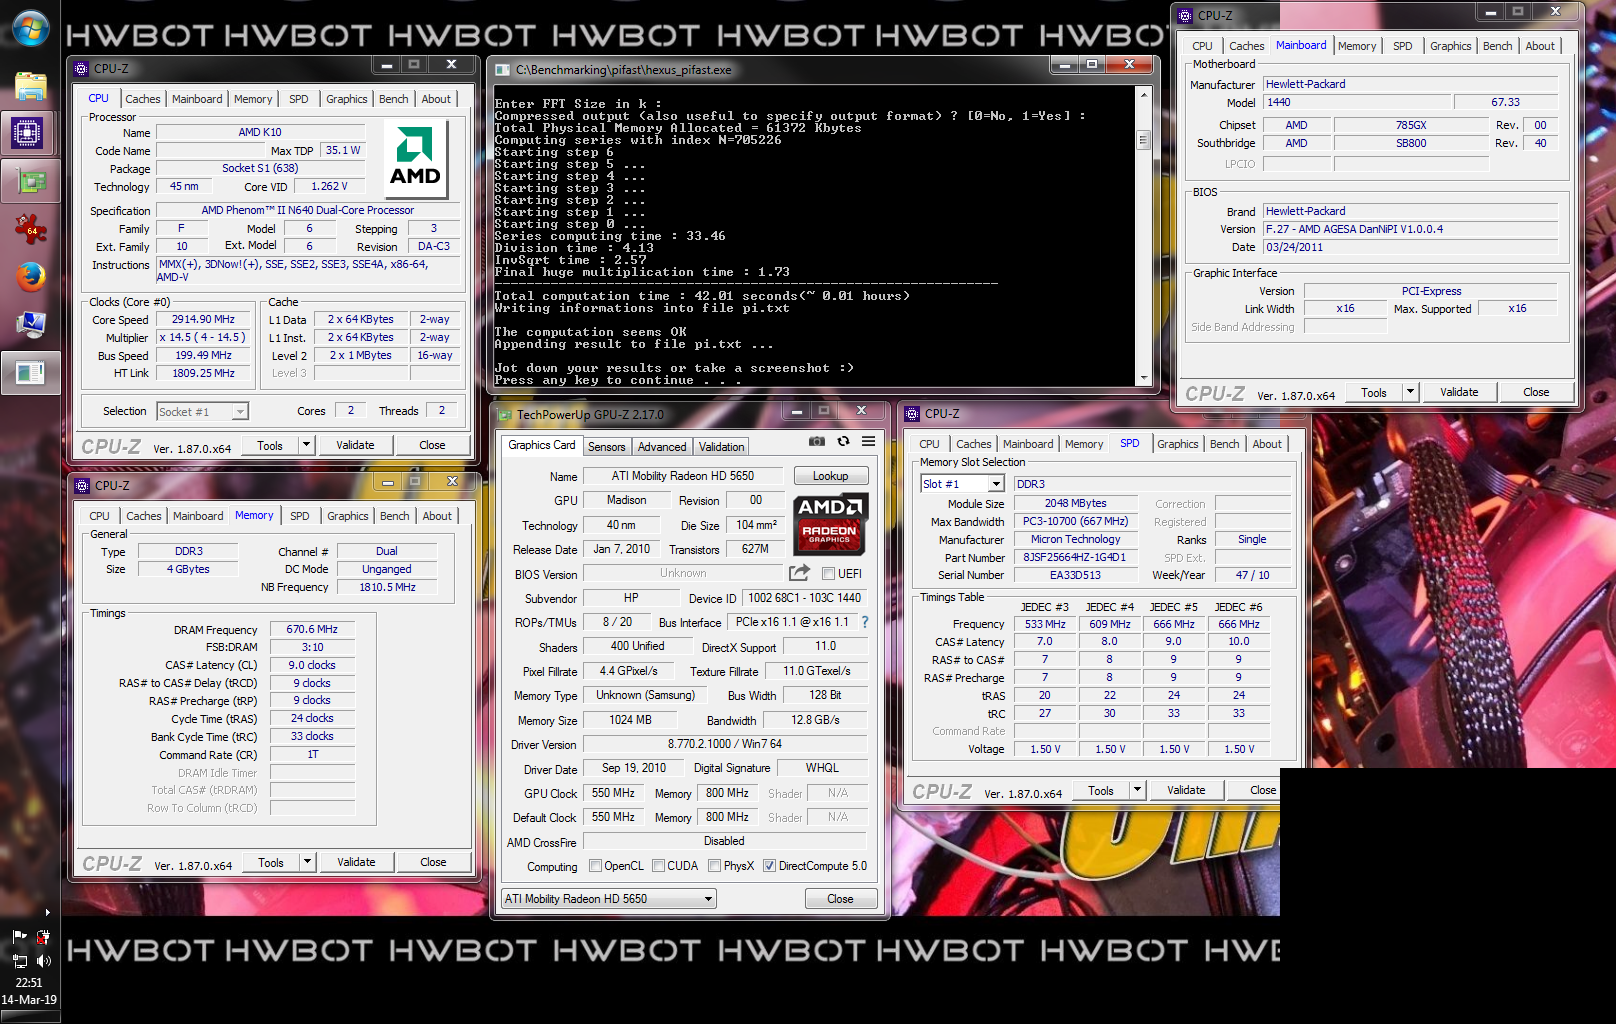Toggle the CUDA checkbox
The width and height of the screenshot is (1616, 1024).
658,865
